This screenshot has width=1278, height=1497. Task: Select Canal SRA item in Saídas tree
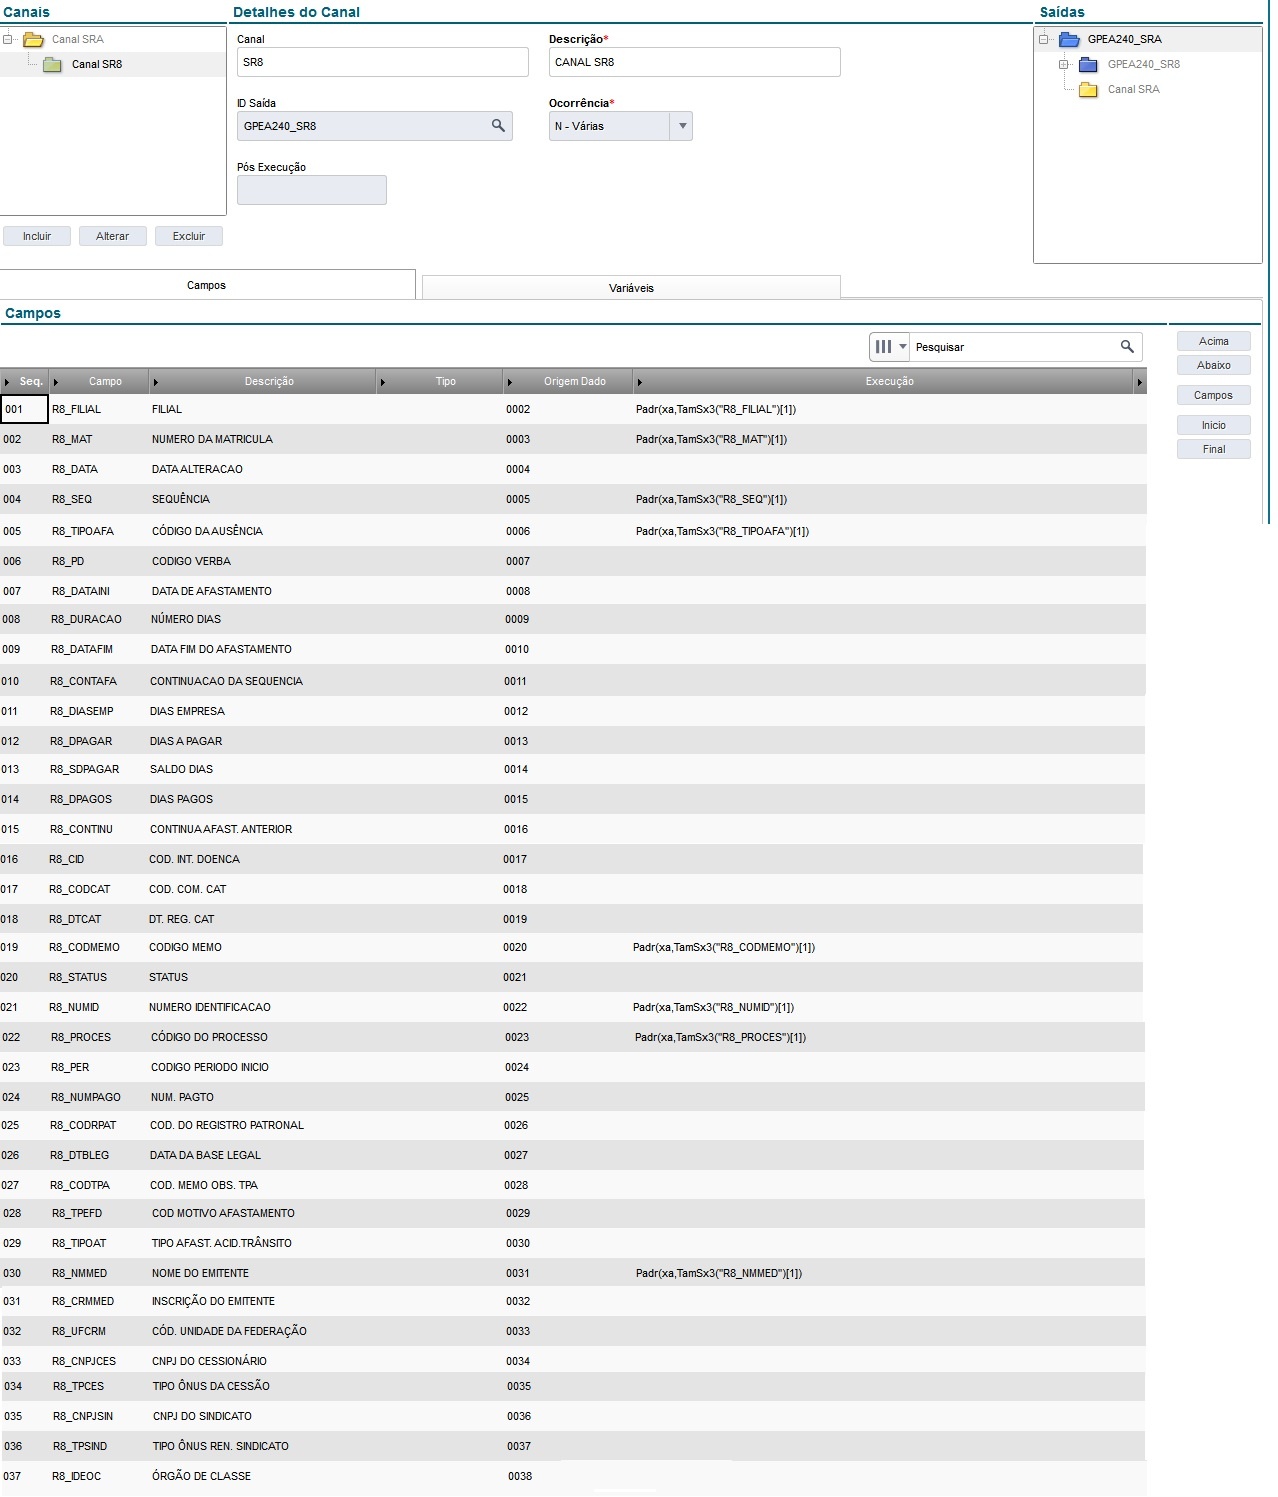tap(1133, 90)
